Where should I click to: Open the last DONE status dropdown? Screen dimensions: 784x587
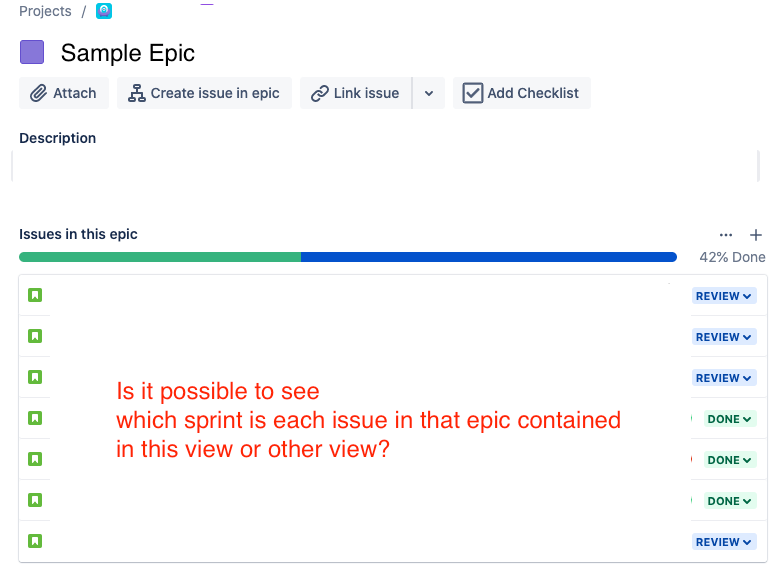[x=730, y=500]
